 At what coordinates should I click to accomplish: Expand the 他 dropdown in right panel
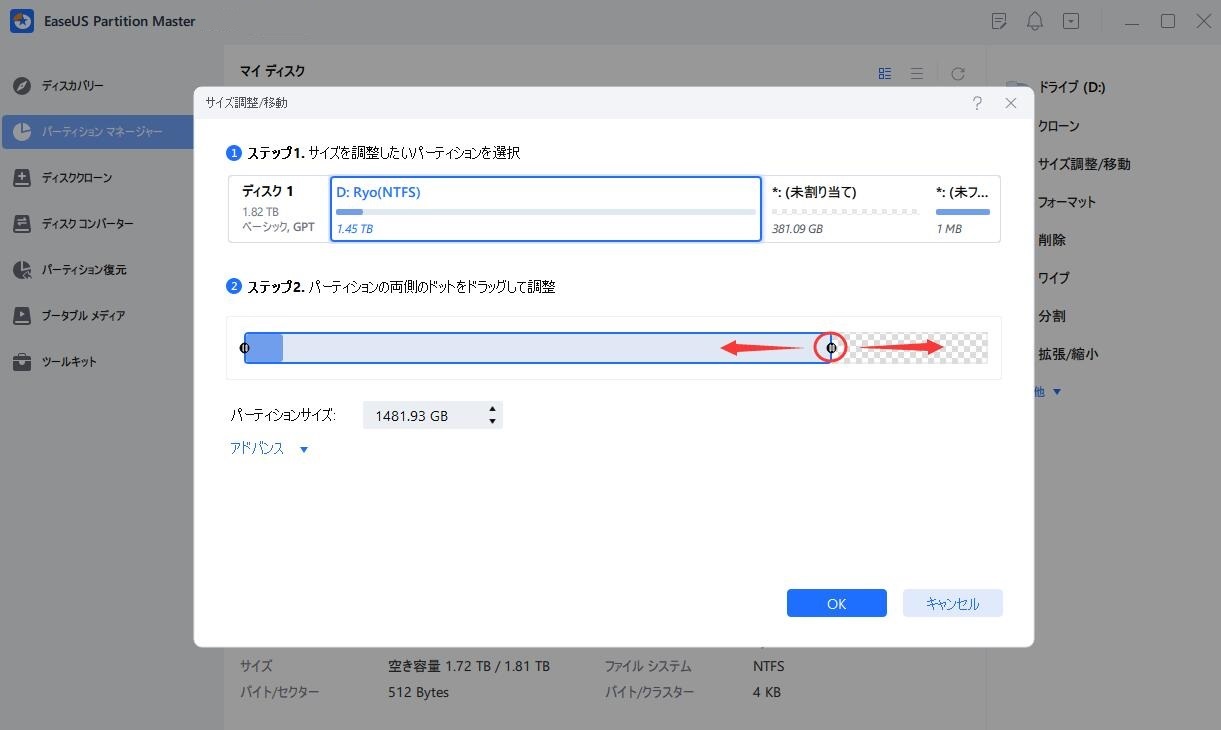[x=1044, y=391]
